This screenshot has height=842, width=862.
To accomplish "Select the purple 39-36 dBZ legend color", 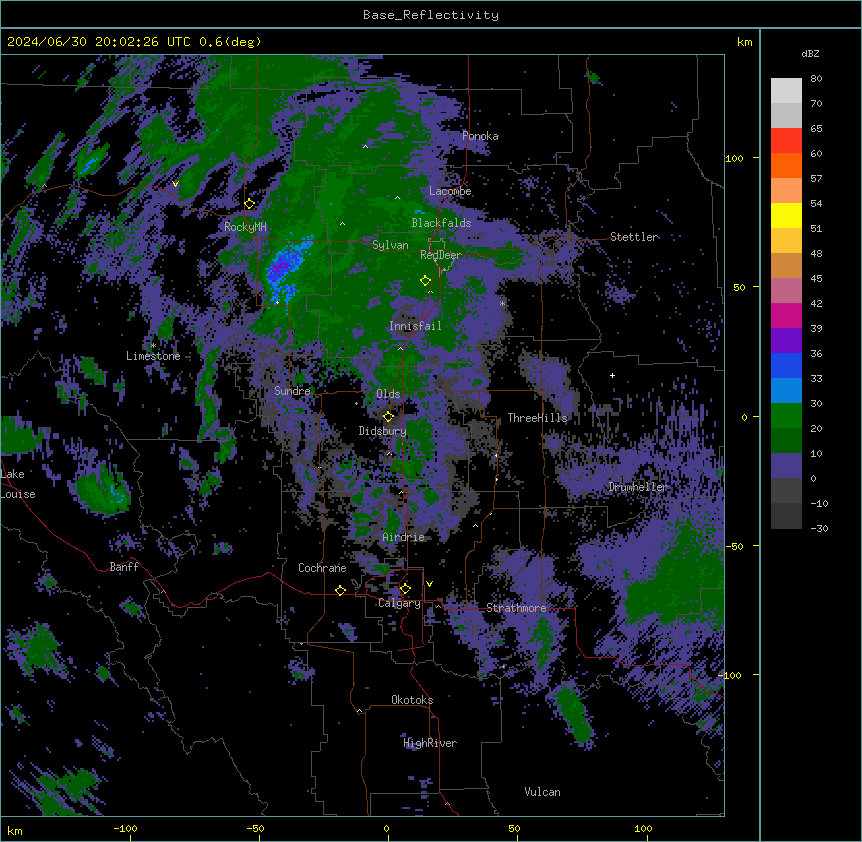I will click(x=786, y=341).
